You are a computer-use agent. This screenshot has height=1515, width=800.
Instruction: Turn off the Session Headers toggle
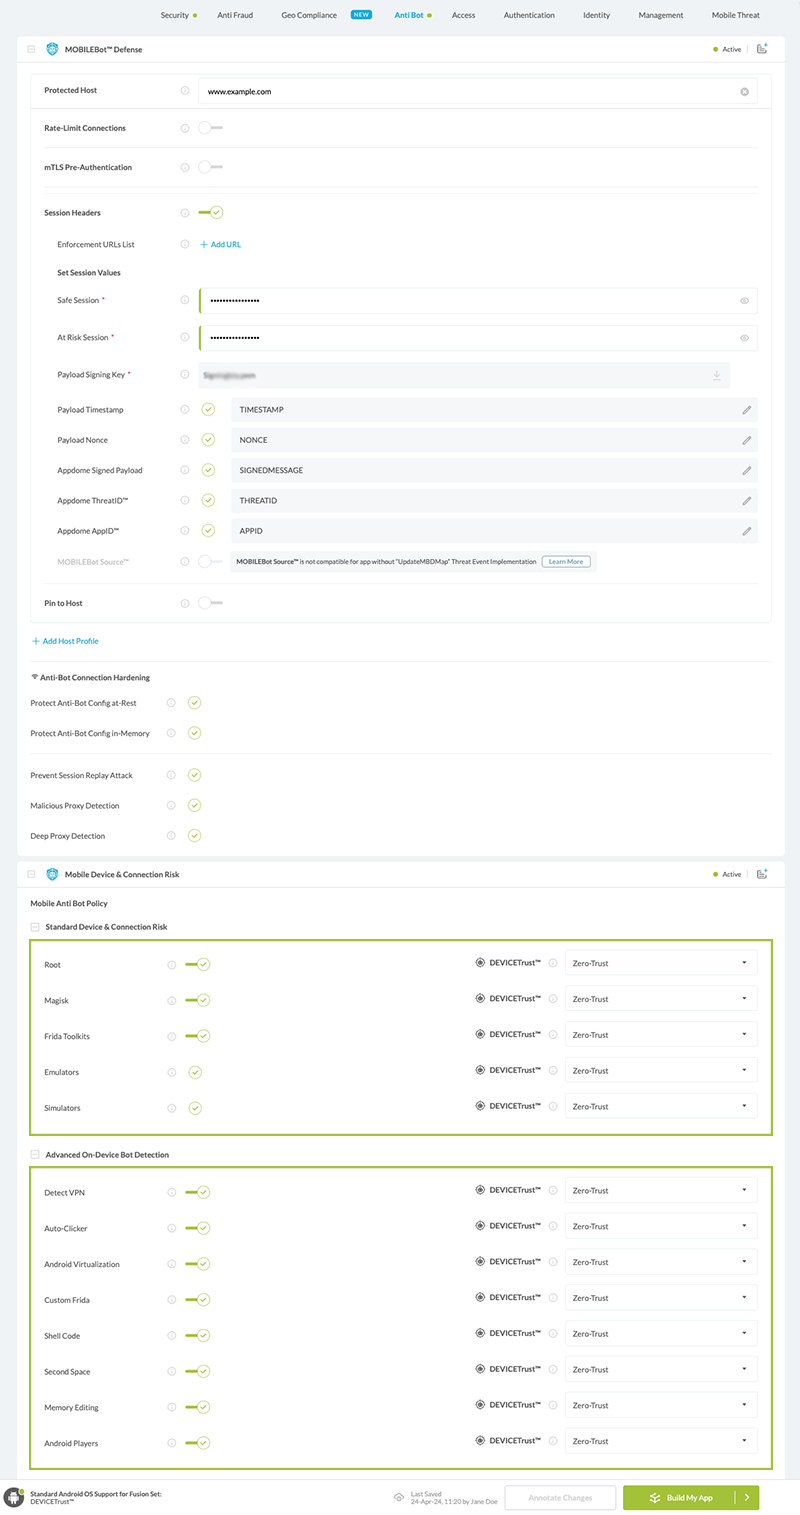click(211, 212)
